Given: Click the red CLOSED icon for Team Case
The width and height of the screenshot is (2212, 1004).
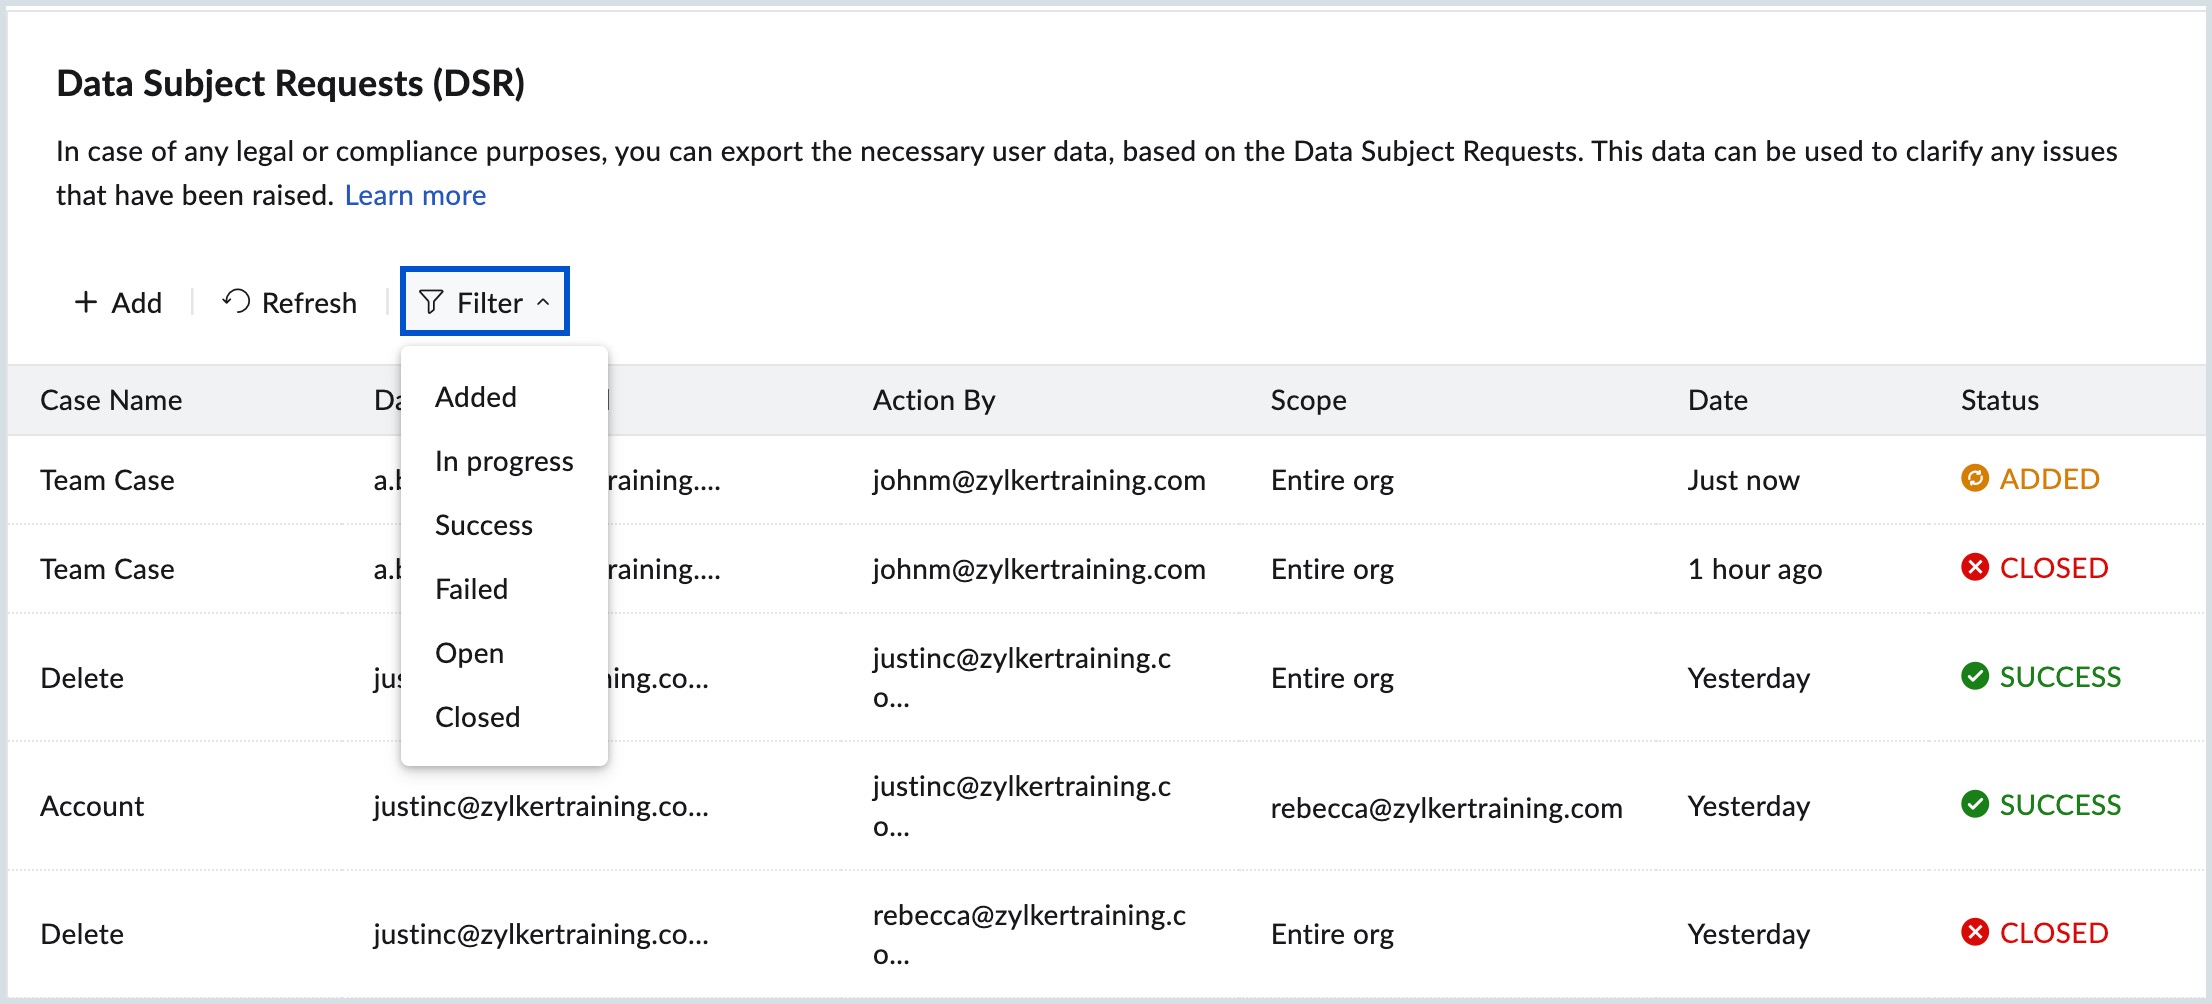Looking at the screenshot, I should click(1974, 568).
